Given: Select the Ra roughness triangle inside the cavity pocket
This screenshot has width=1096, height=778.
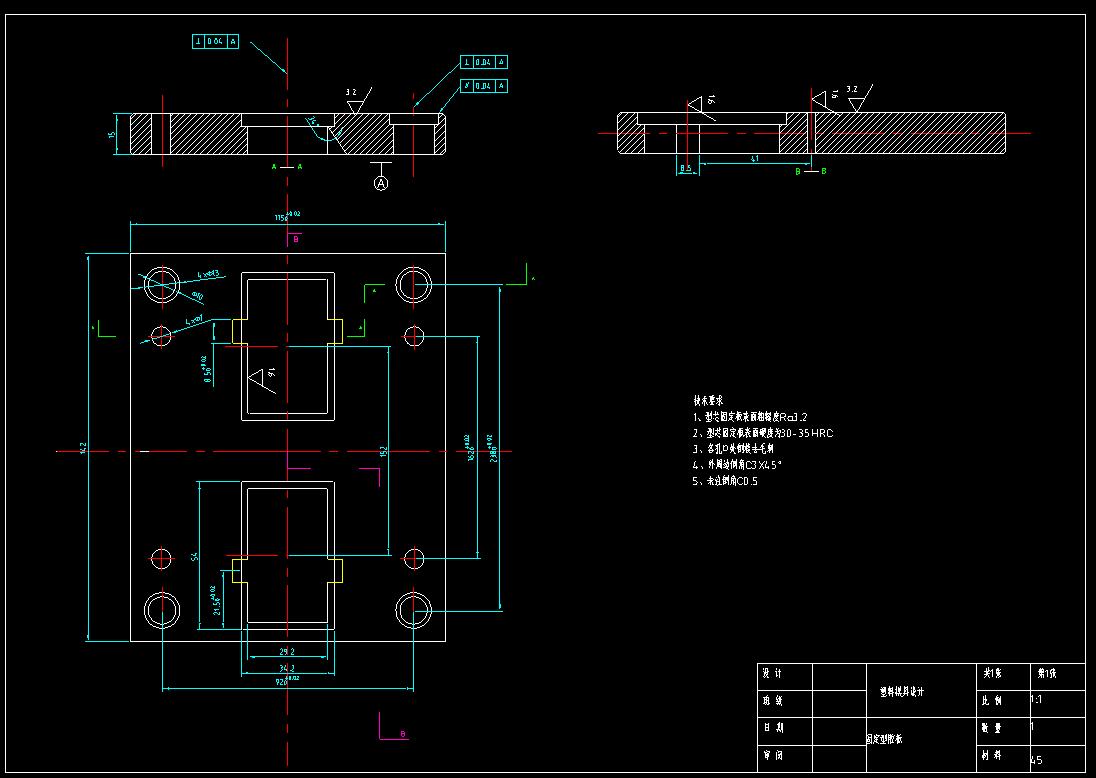Looking at the screenshot, I should pos(258,376).
